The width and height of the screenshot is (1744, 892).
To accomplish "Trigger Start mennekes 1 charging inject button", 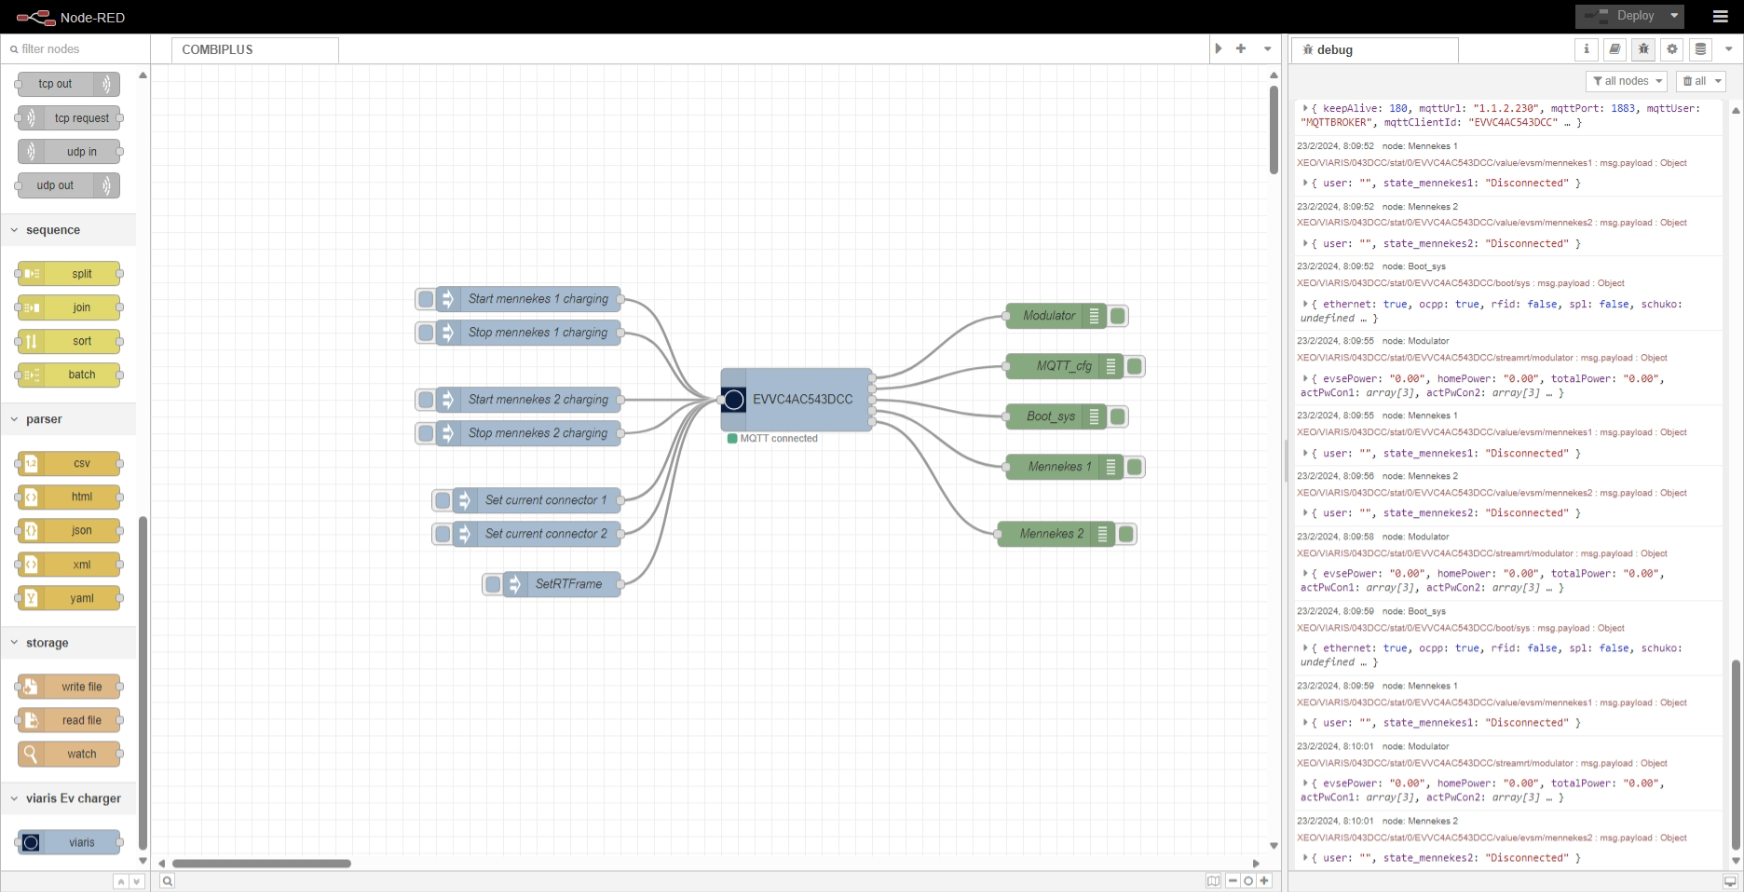I will pos(426,299).
